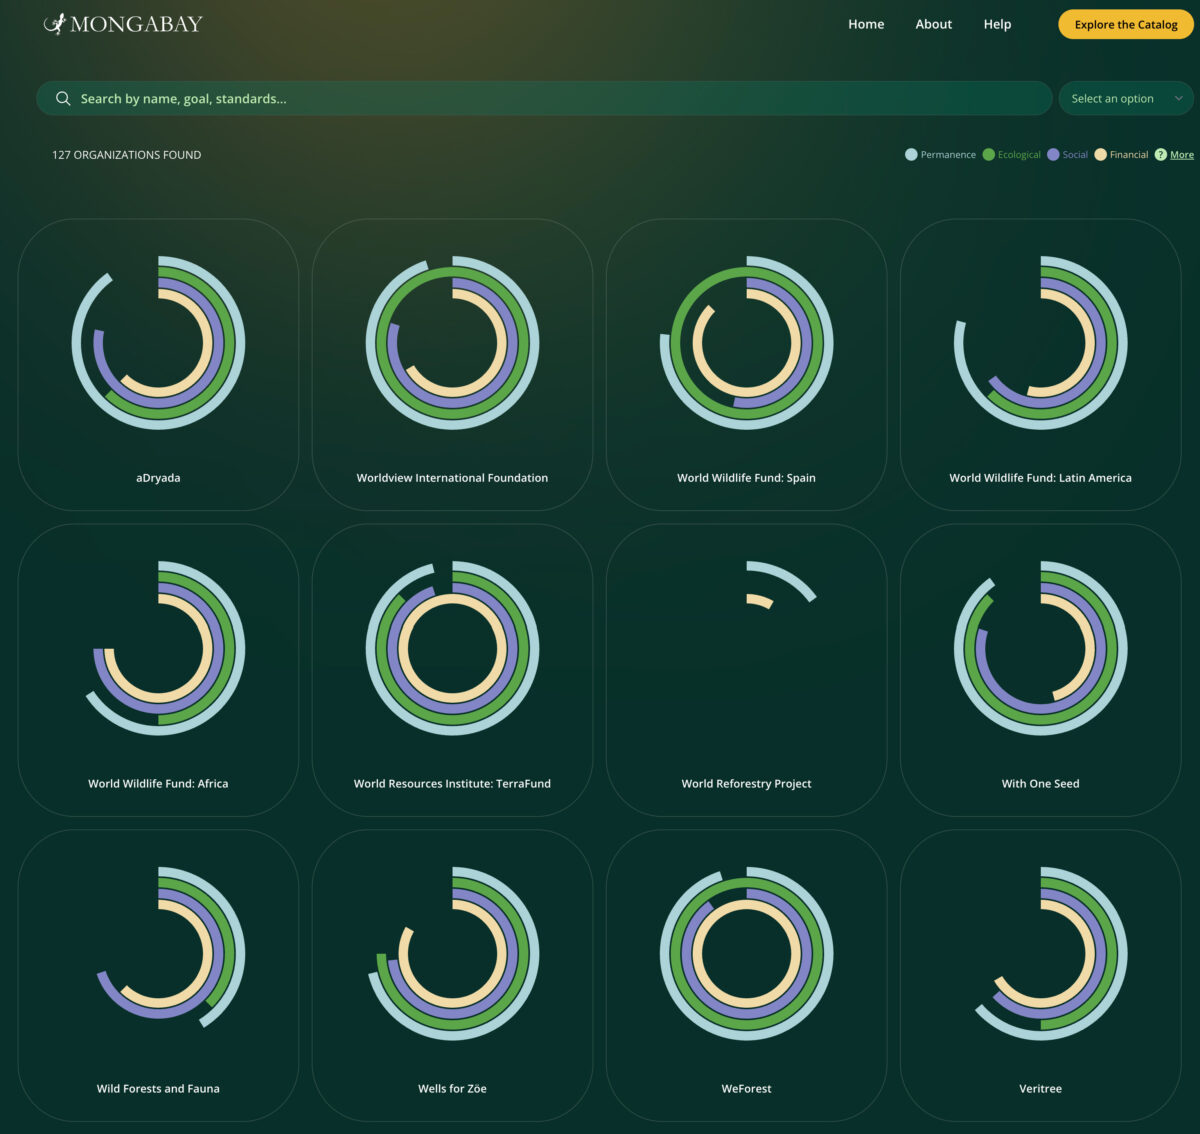Viewport: 1200px width, 1134px height.
Task: Click the Explore the Catalog button
Action: [x=1125, y=24]
